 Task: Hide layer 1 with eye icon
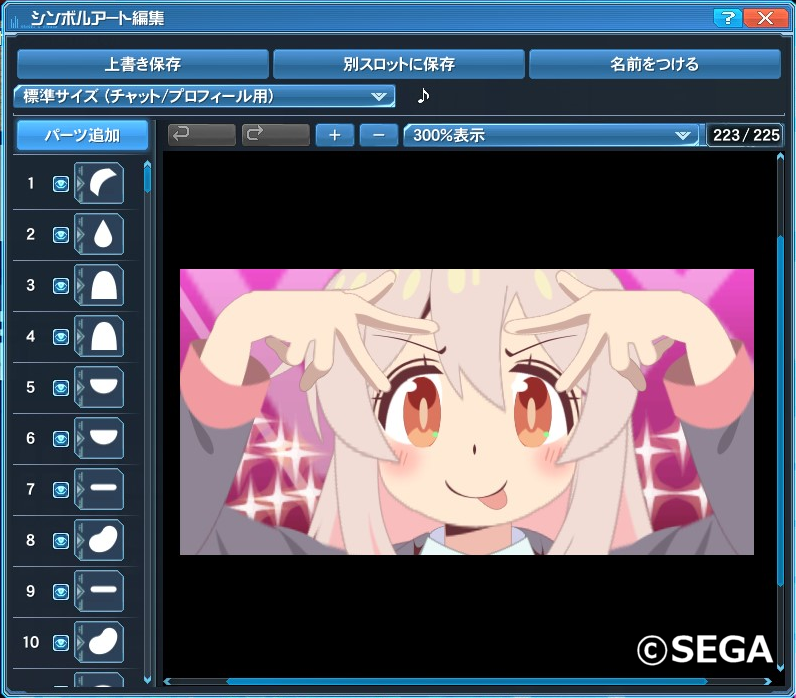pyautogui.click(x=61, y=184)
